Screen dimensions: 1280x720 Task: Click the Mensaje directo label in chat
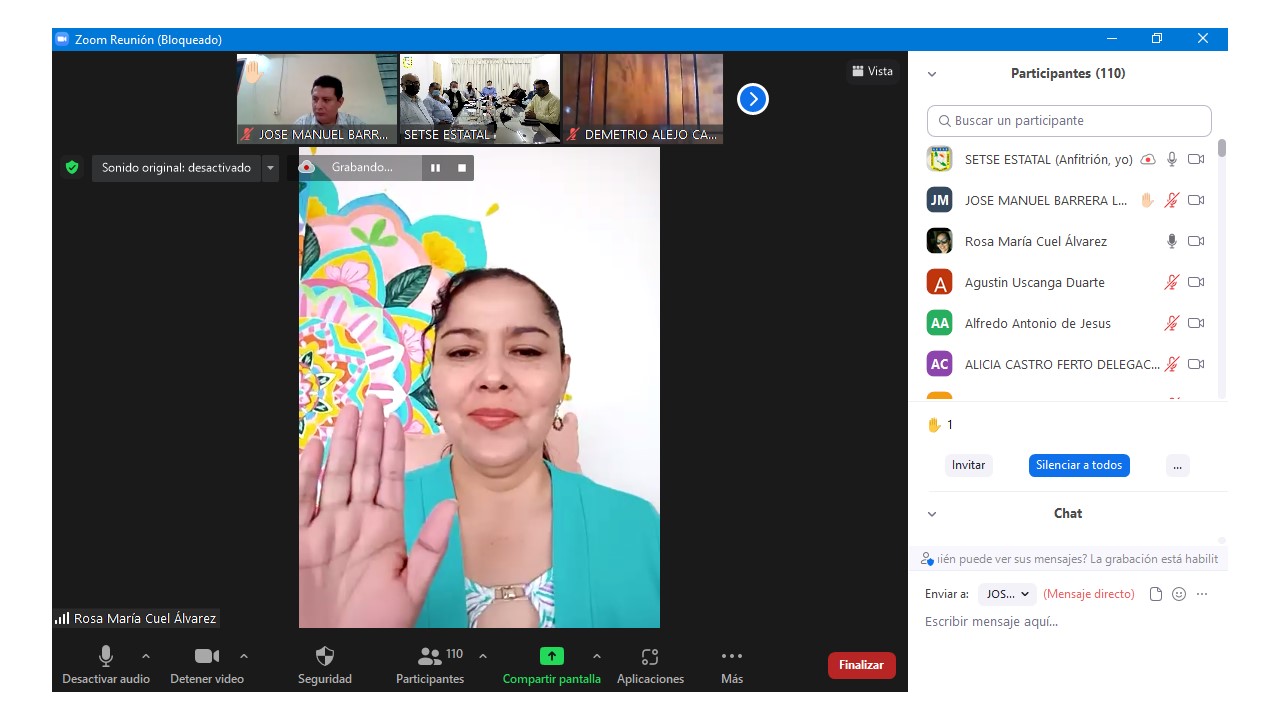[x=1089, y=594]
